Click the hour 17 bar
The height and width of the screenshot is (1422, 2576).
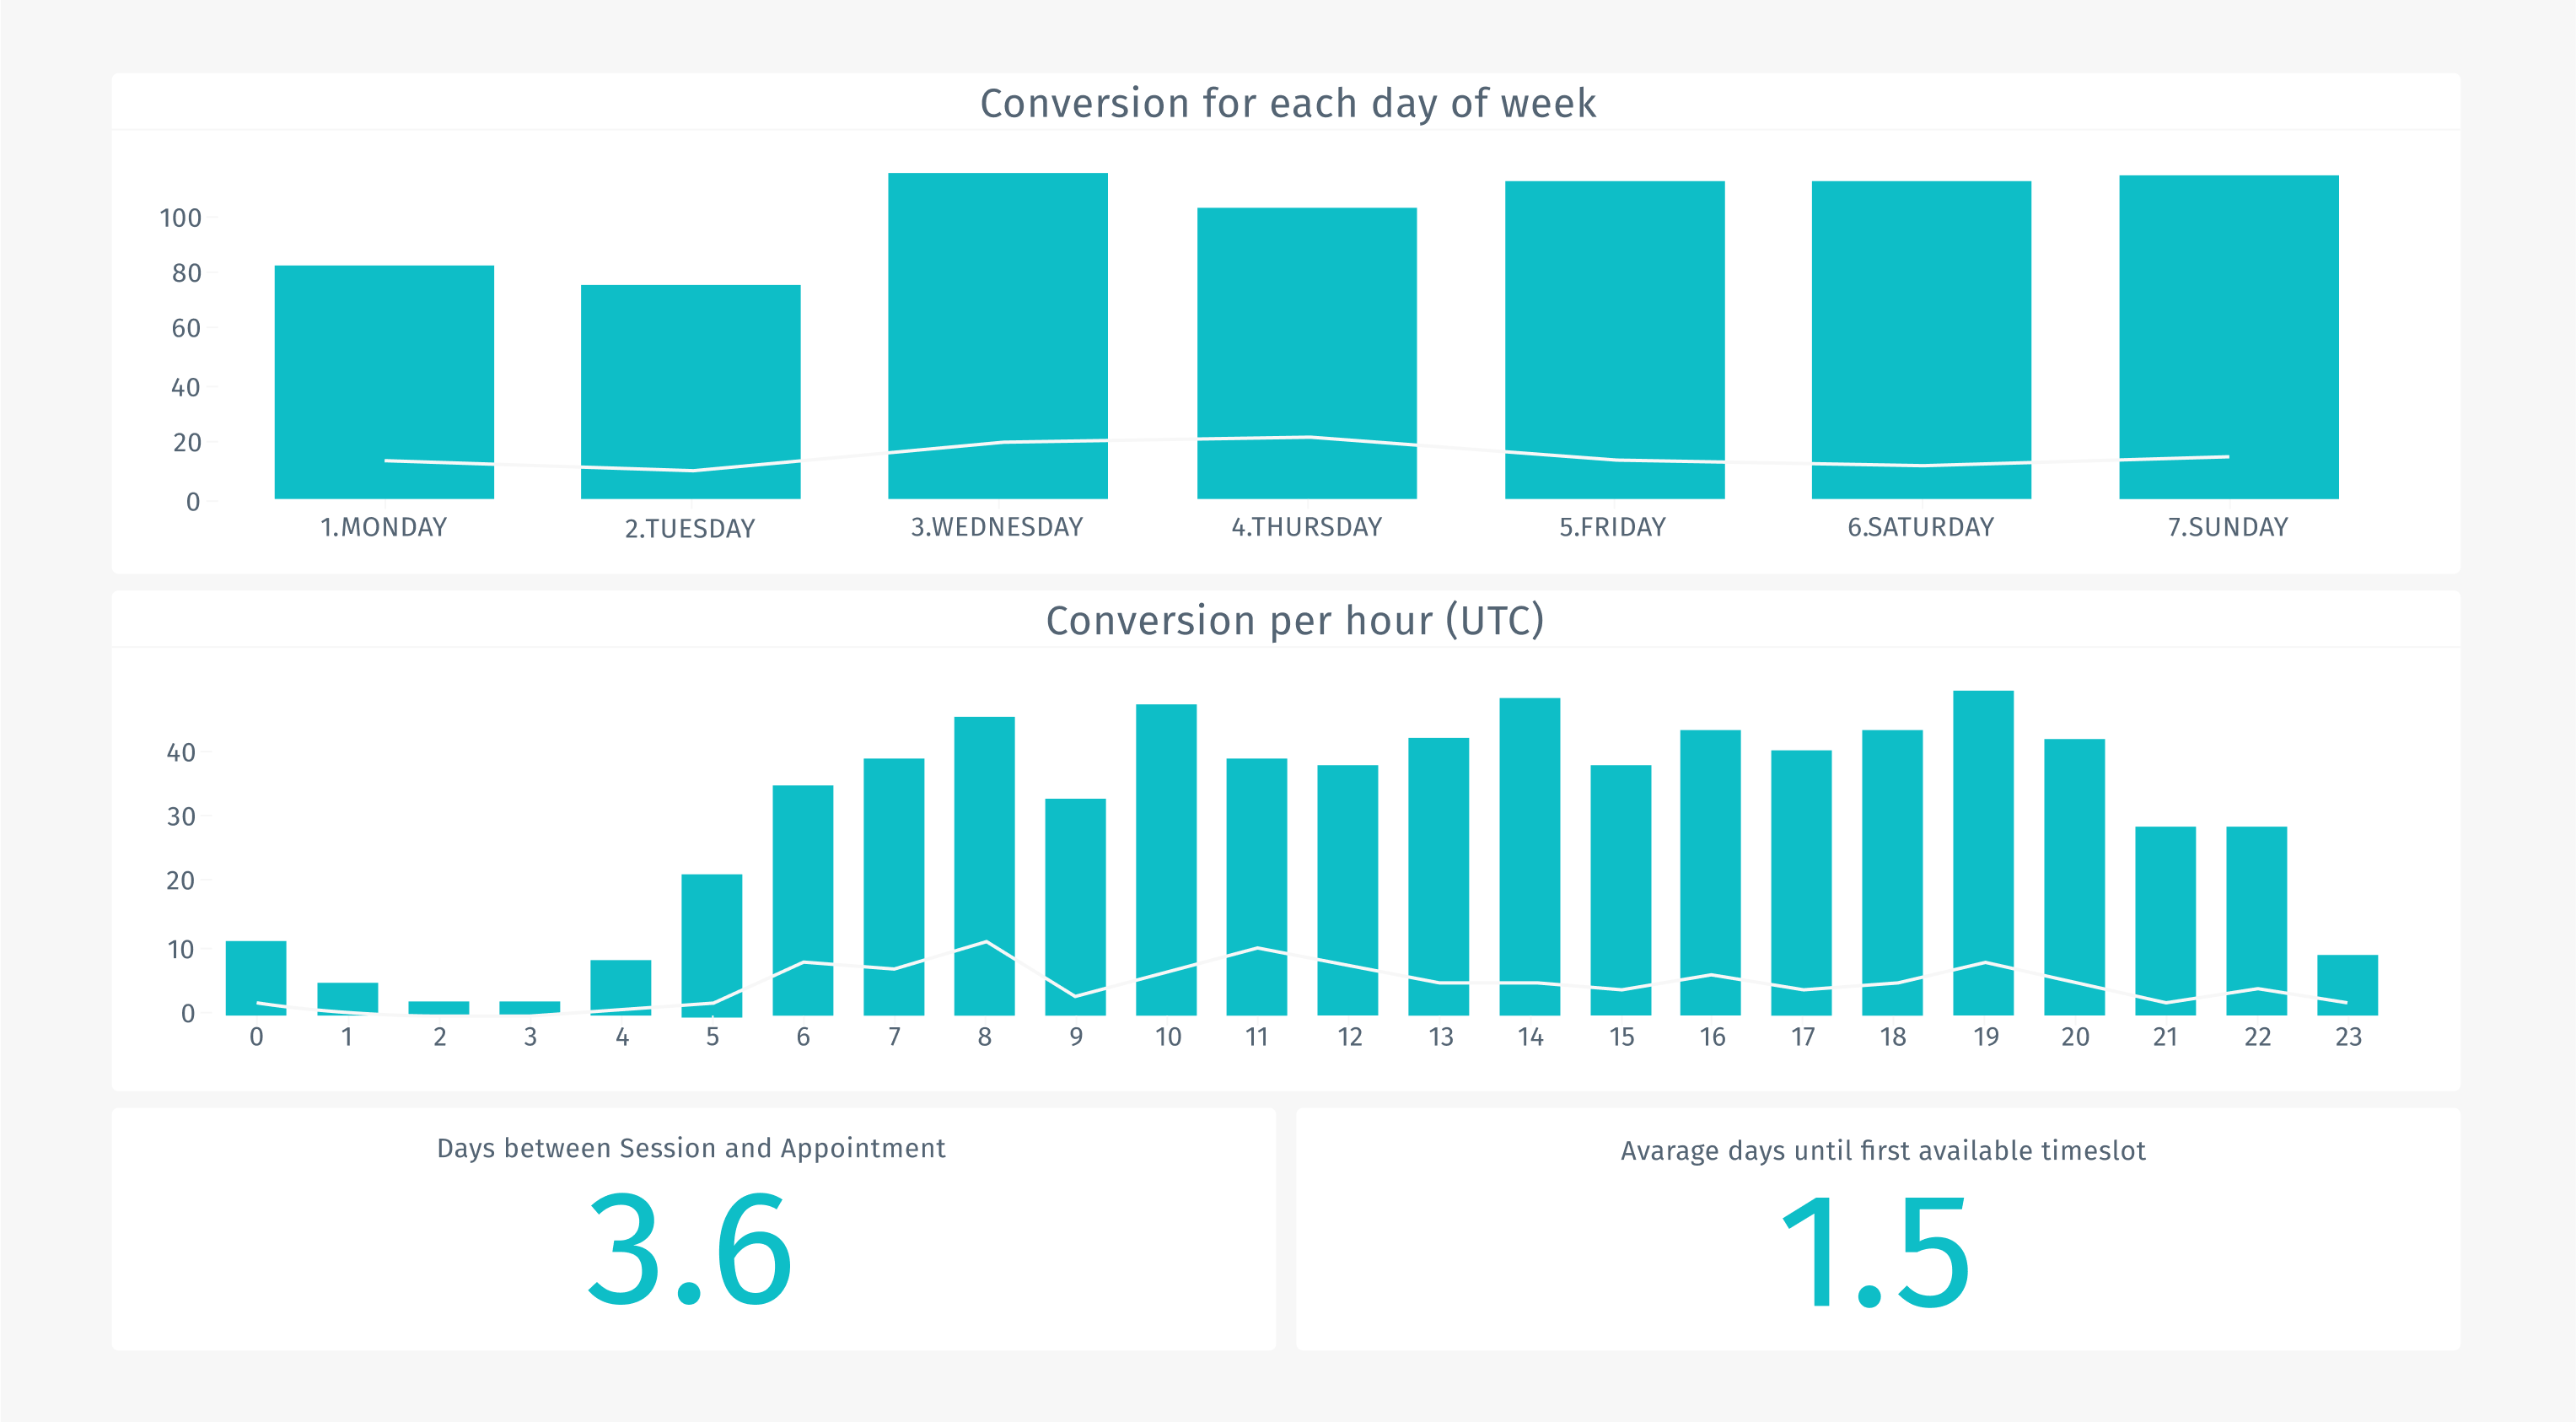(x=1802, y=883)
